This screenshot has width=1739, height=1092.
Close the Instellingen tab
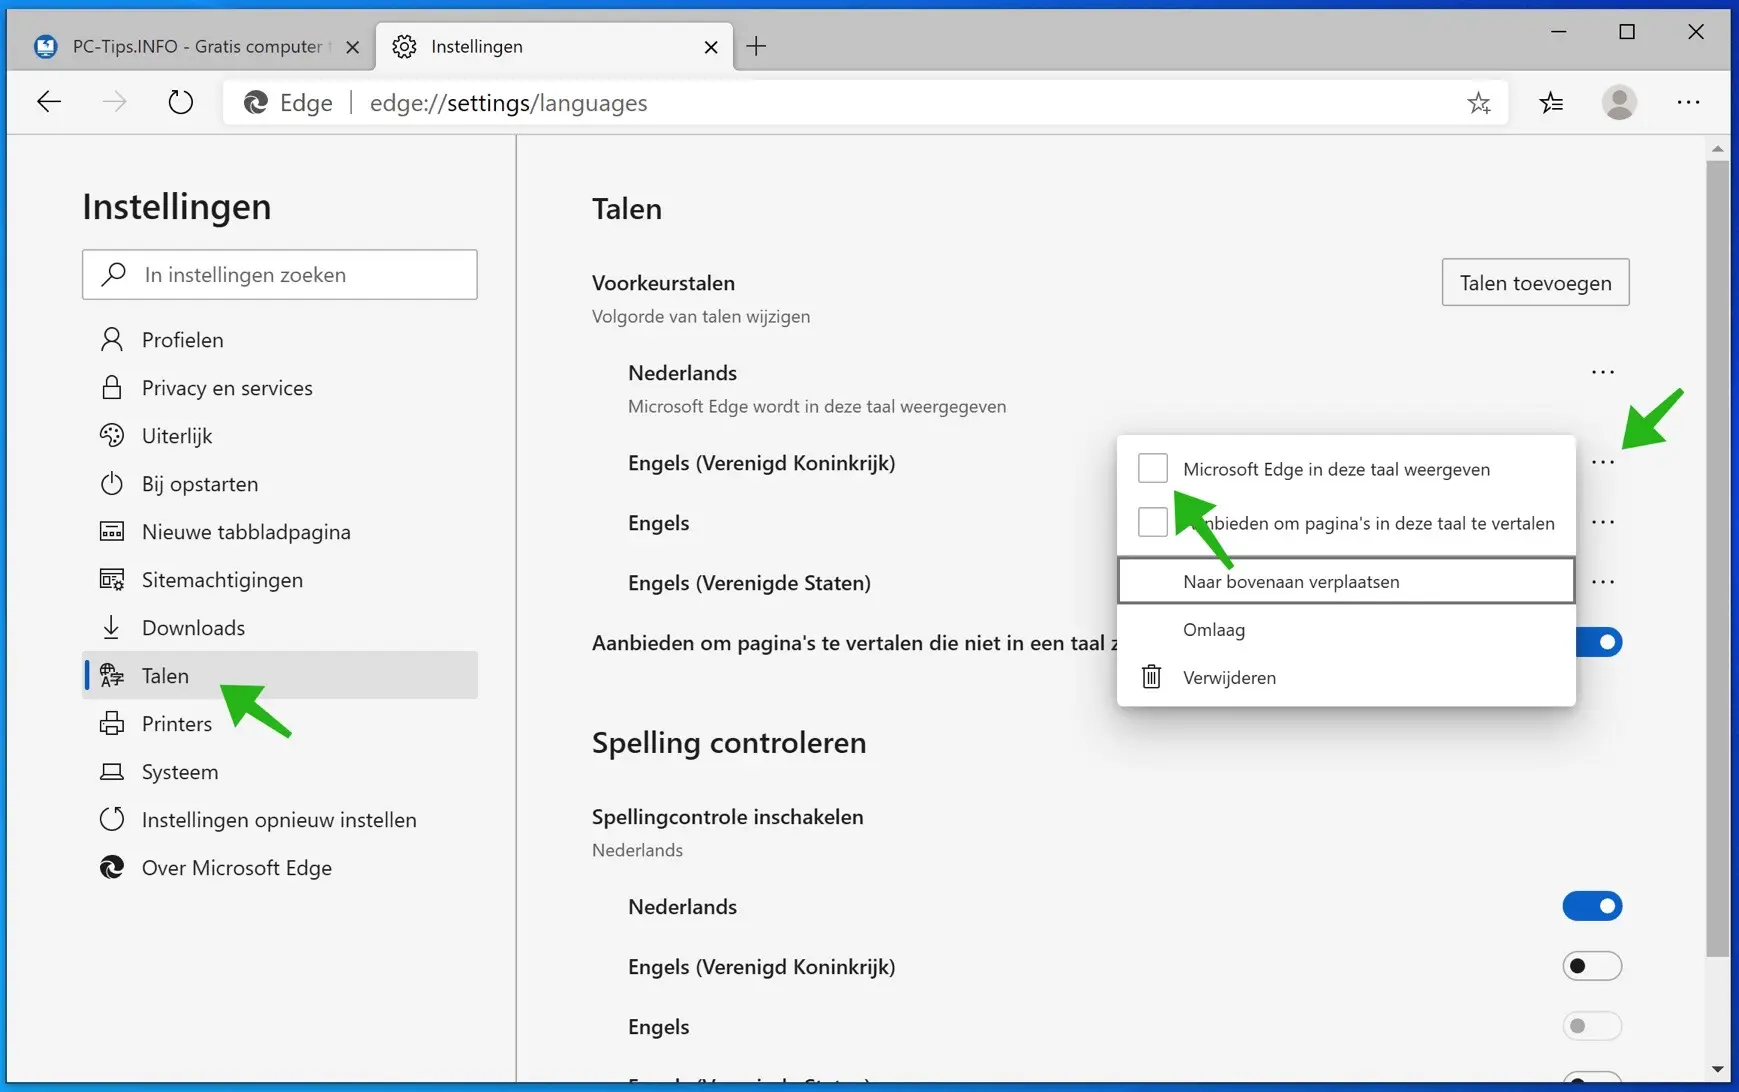(x=711, y=47)
